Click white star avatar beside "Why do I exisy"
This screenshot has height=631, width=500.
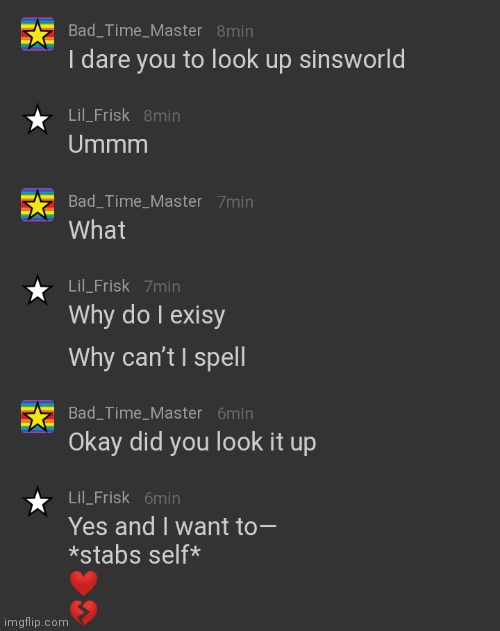pyautogui.click(x=37, y=290)
